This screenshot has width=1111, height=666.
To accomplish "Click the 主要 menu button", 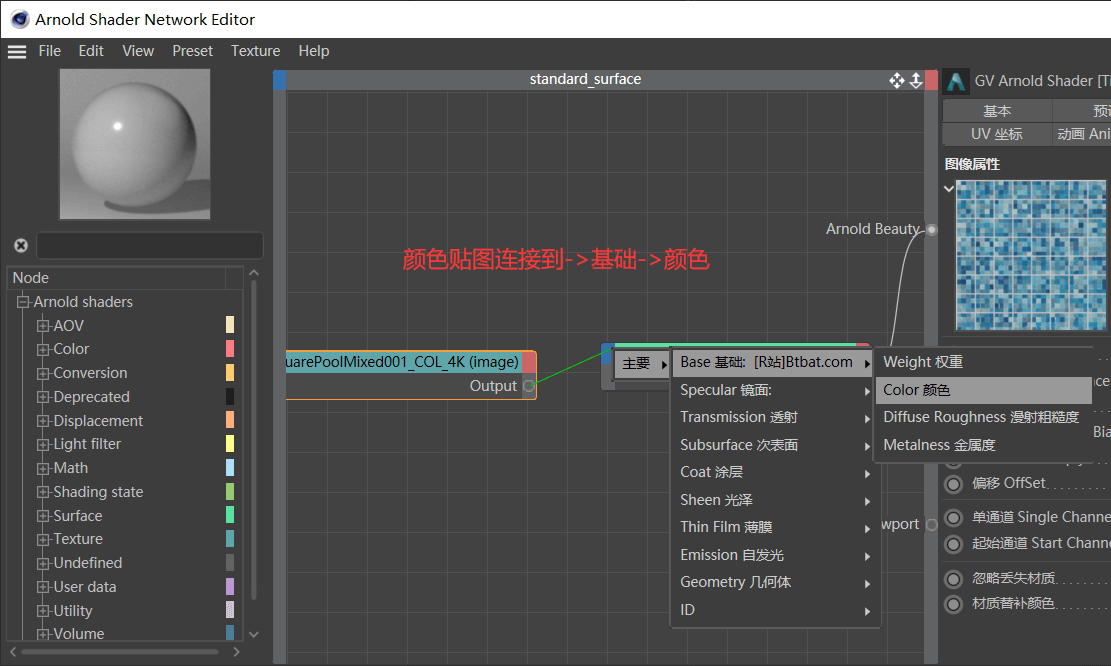I will (x=642, y=363).
